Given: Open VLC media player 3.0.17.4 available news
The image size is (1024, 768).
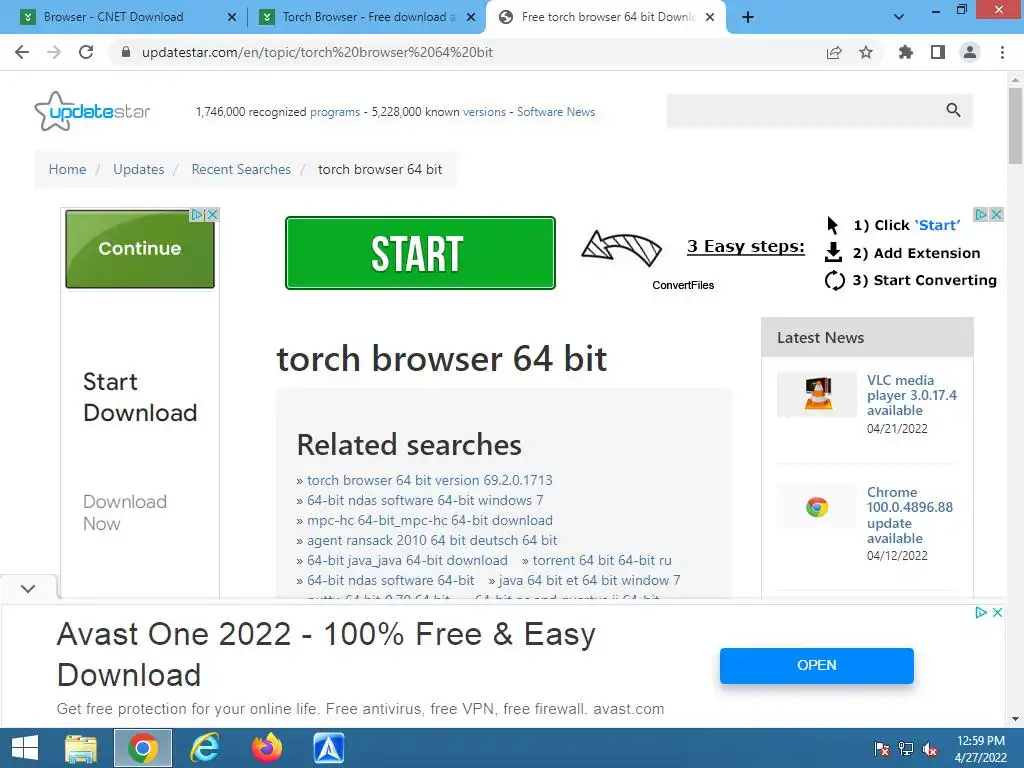Looking at the screenshot, I should 912,395.
